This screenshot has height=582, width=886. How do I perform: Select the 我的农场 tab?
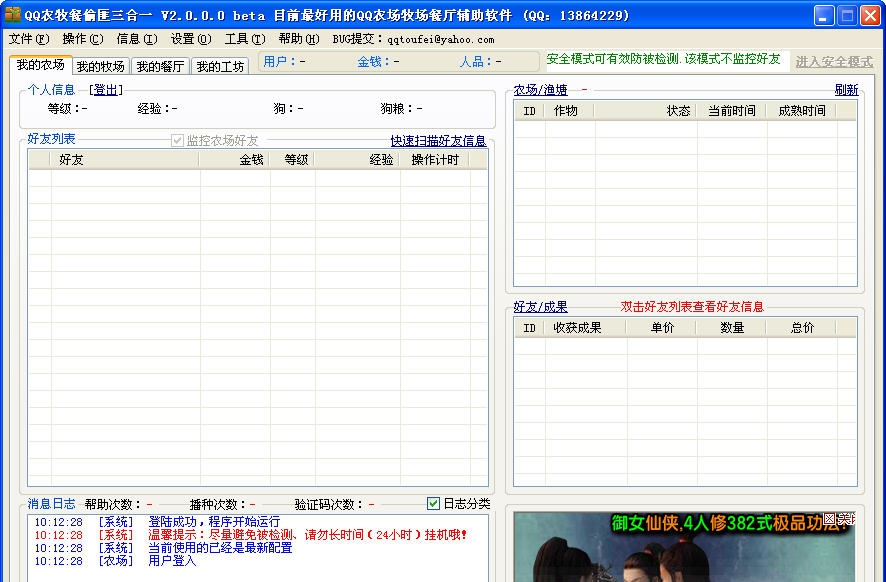point(41,64)
